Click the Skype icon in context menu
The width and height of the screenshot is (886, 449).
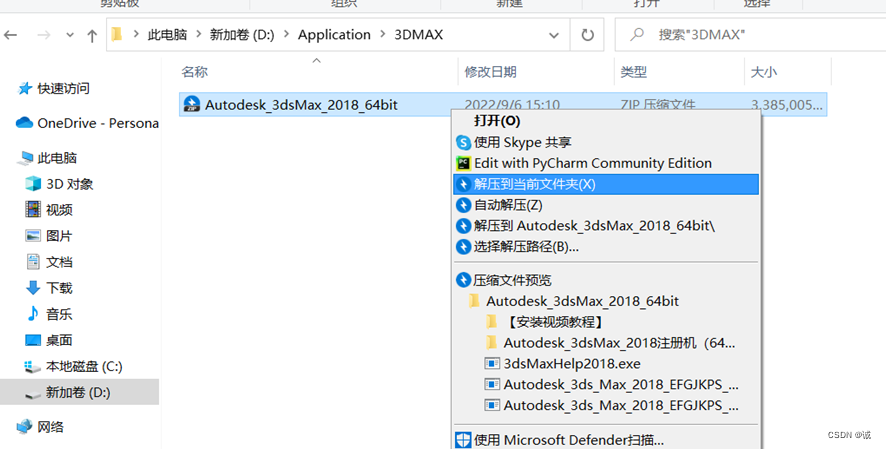point(463,142)
